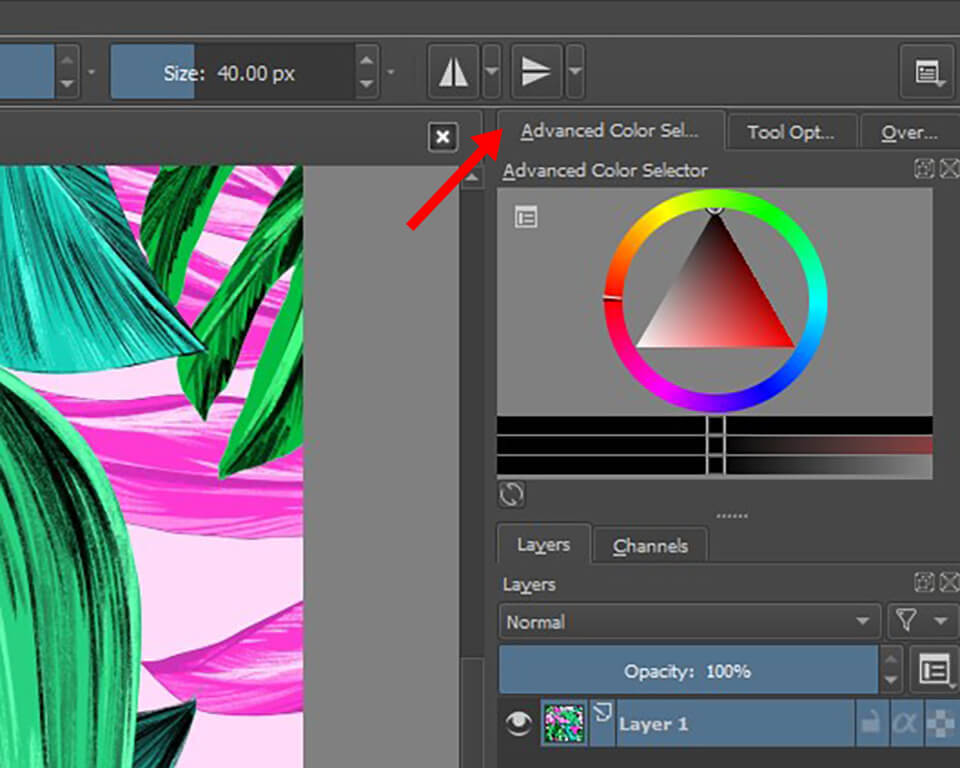Hide Layer 1 using the eye toggle
The image size is (960, 768).
tap(518, 723)
